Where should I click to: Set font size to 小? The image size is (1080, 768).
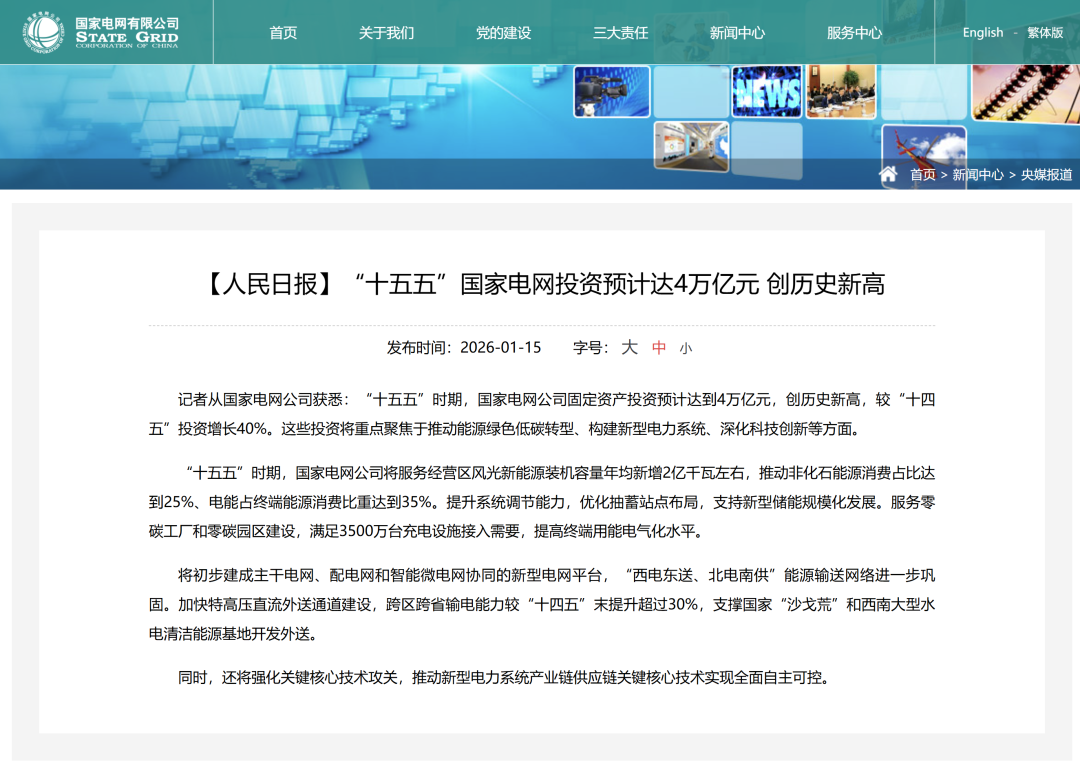pyautogui.click(x=685, y=349)
